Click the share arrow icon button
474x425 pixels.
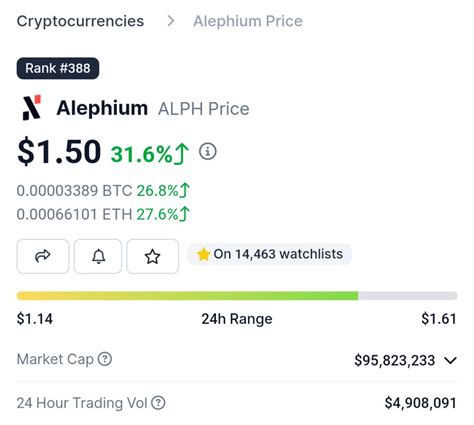pos(43,256)
